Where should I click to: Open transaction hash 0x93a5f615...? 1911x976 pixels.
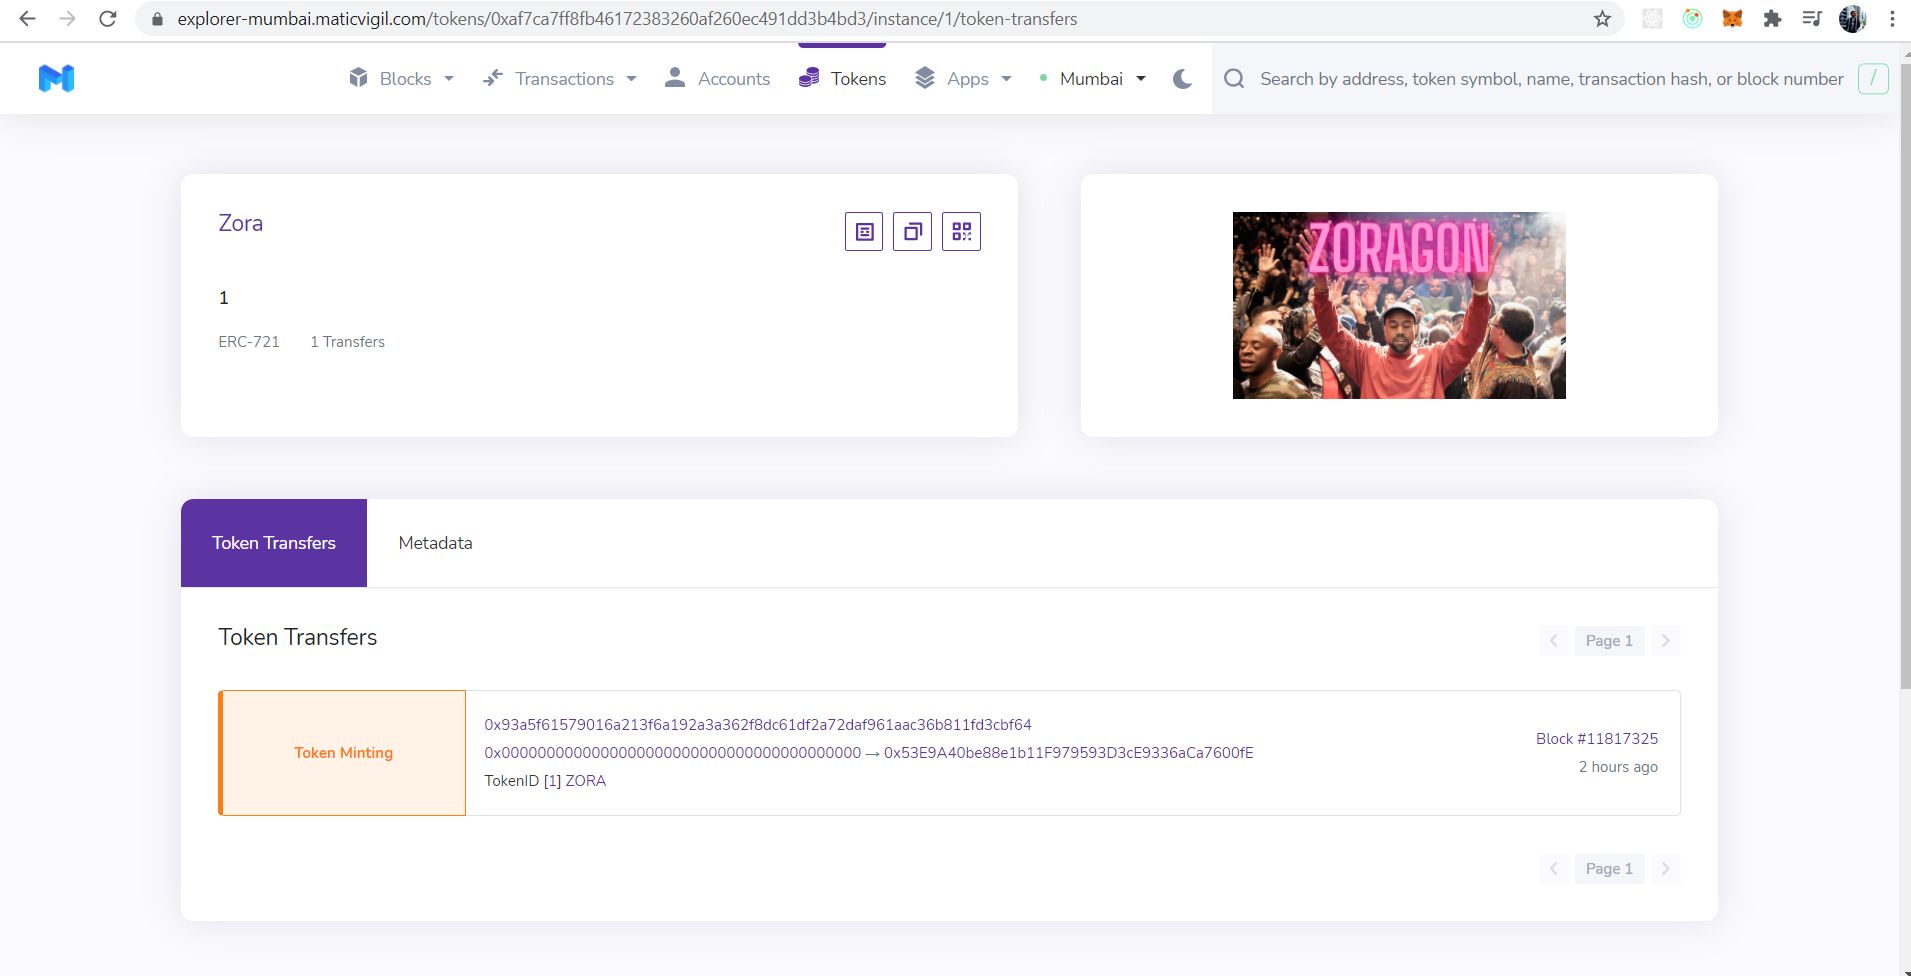758,725
